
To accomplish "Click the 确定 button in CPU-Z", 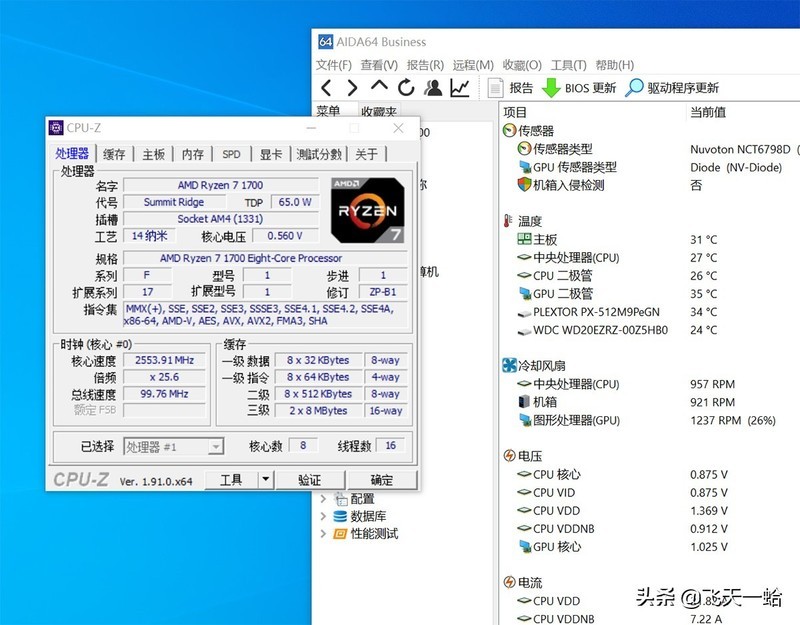I will tap(382, 479).
